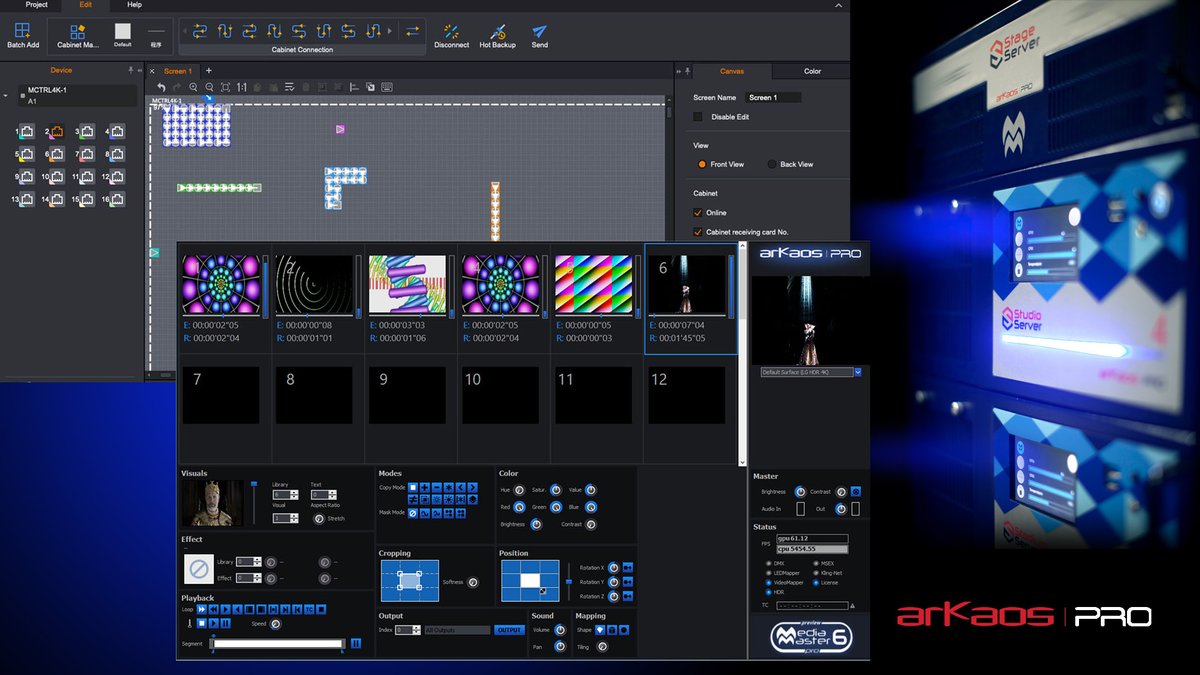Click the Rotation Z reset button

tap(628, 597)
